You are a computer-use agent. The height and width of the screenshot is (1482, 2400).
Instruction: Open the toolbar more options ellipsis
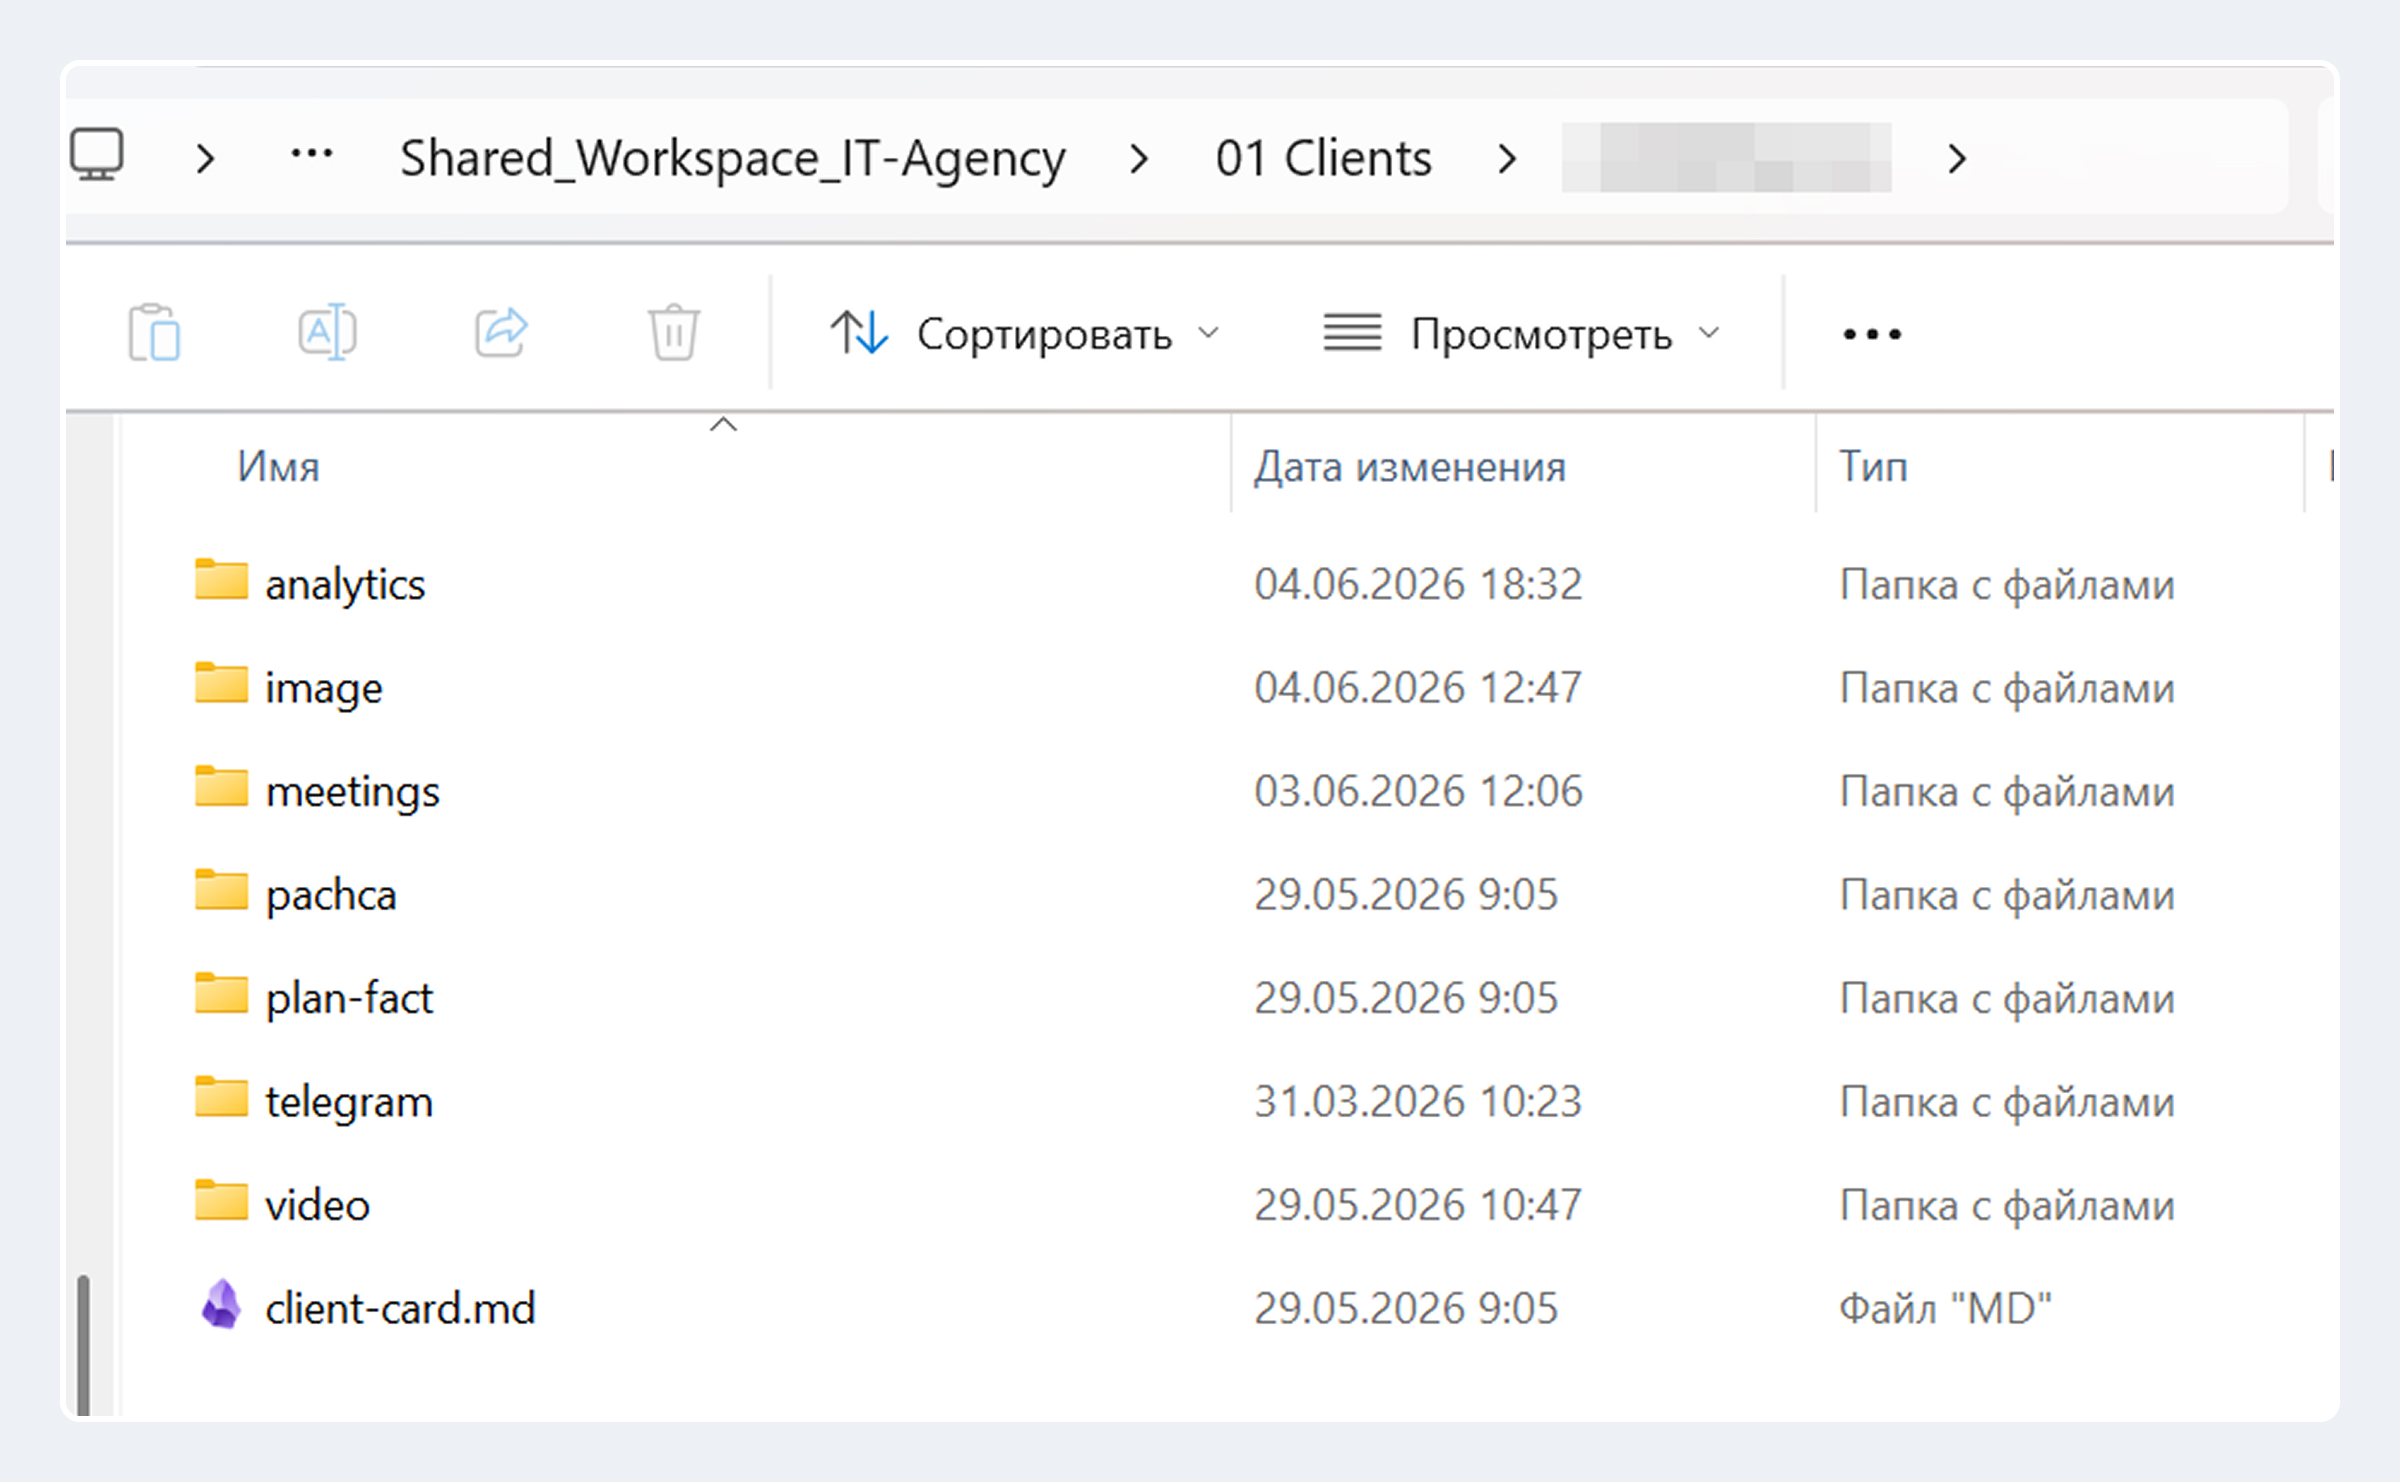pyautogui.click(x=1872, y=334)
